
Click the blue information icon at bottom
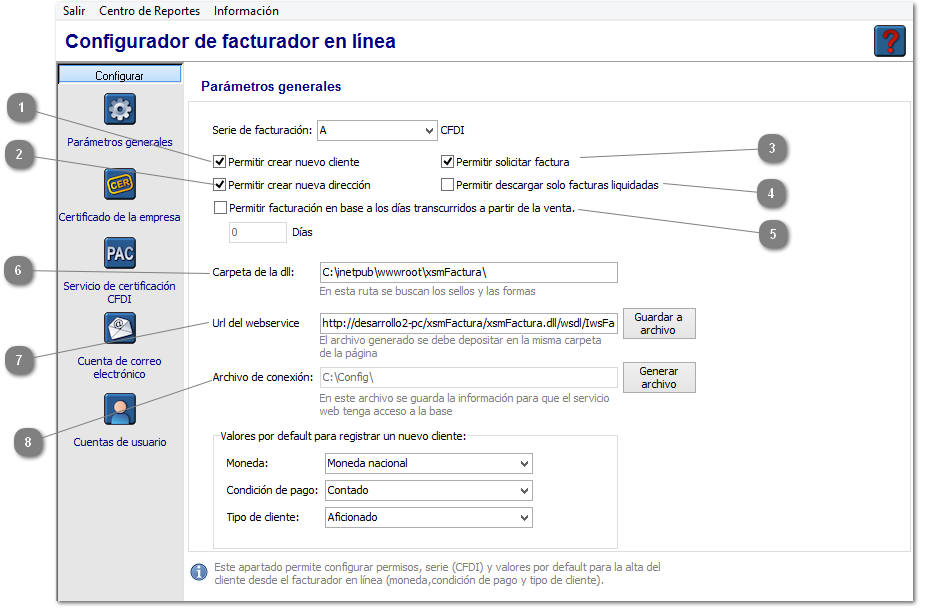[199, 572]
